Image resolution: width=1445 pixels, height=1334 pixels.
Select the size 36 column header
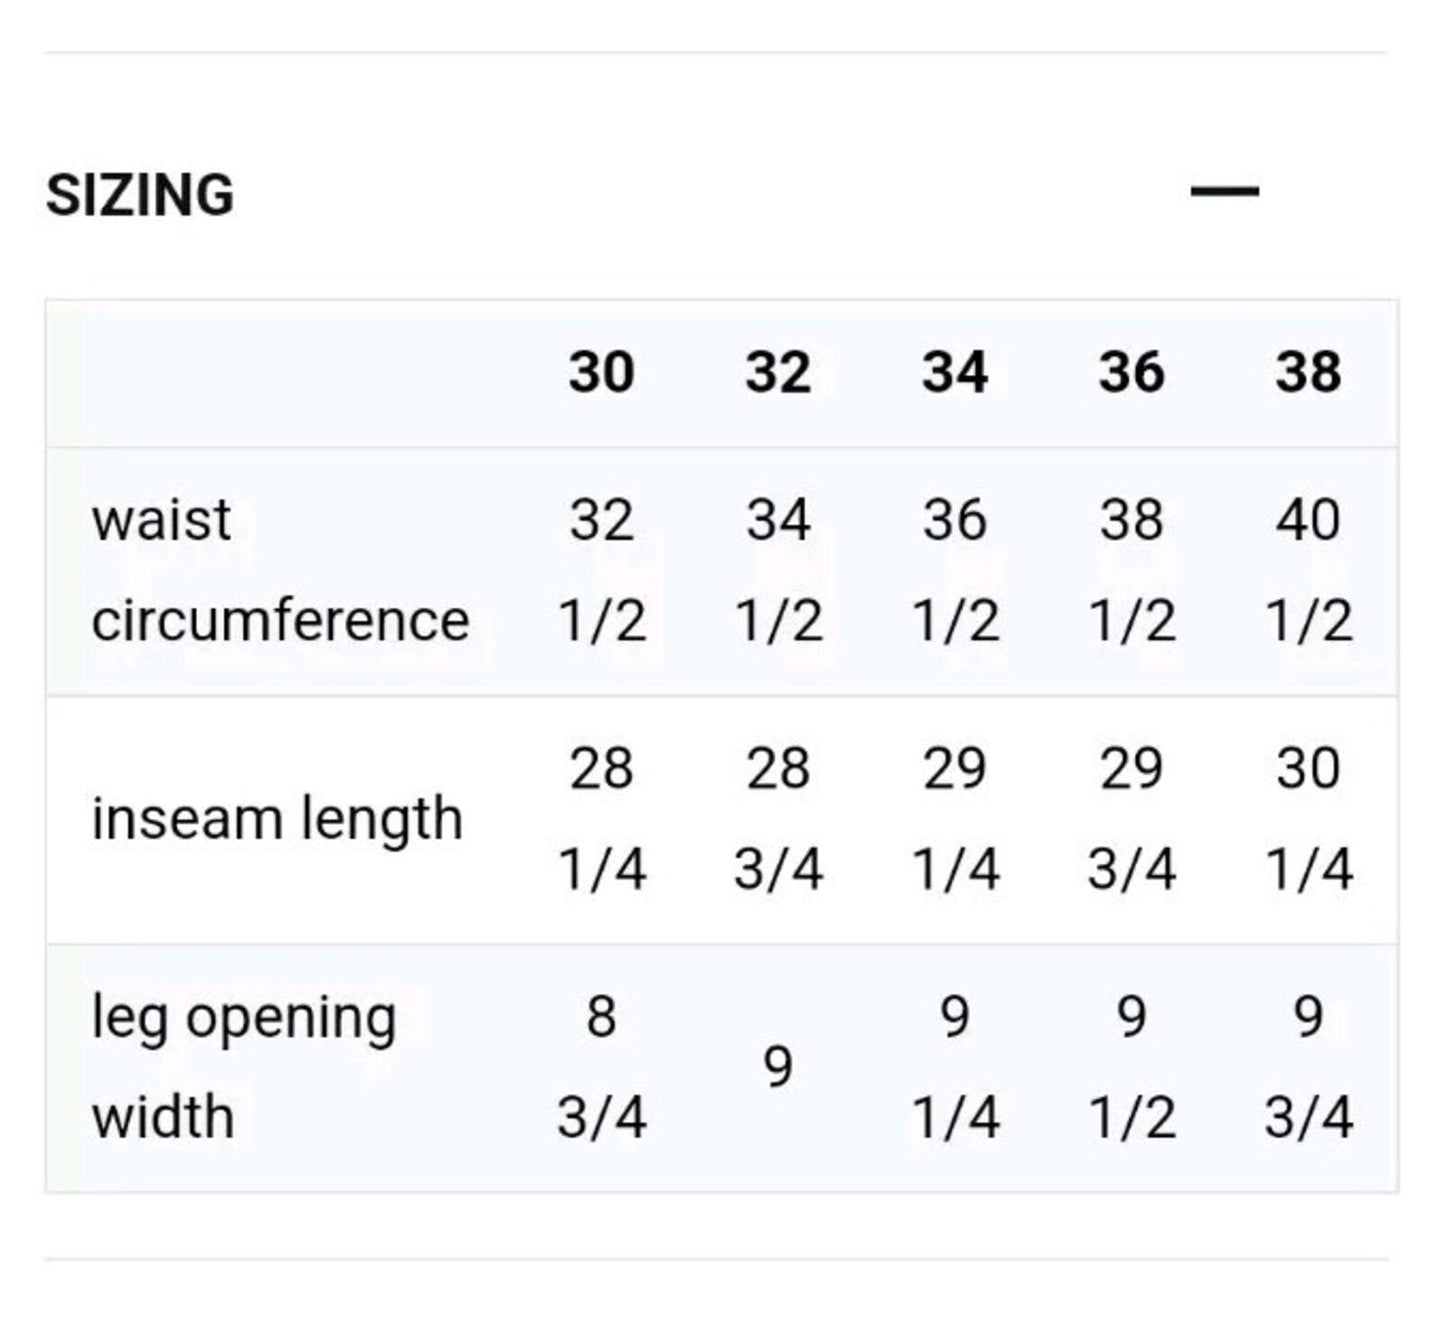point(1131,372)
